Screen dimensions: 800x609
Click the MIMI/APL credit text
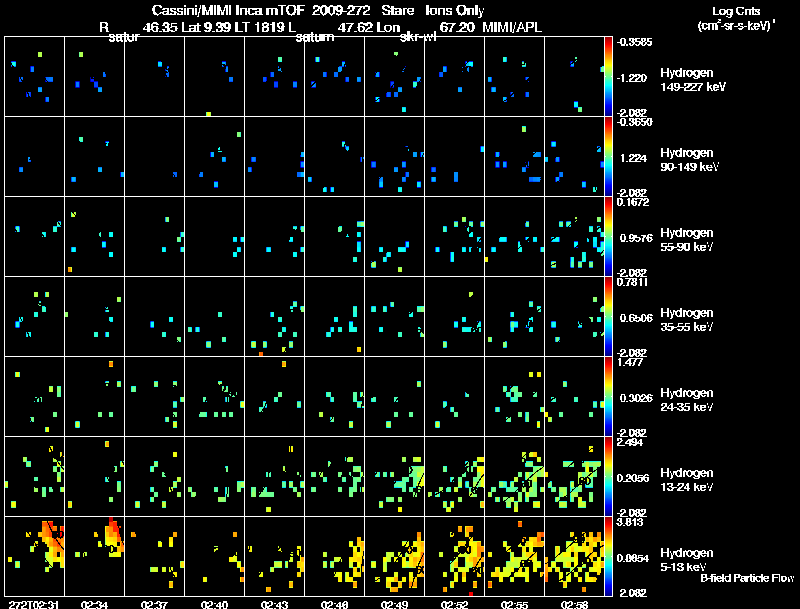(x=512, y=27)
